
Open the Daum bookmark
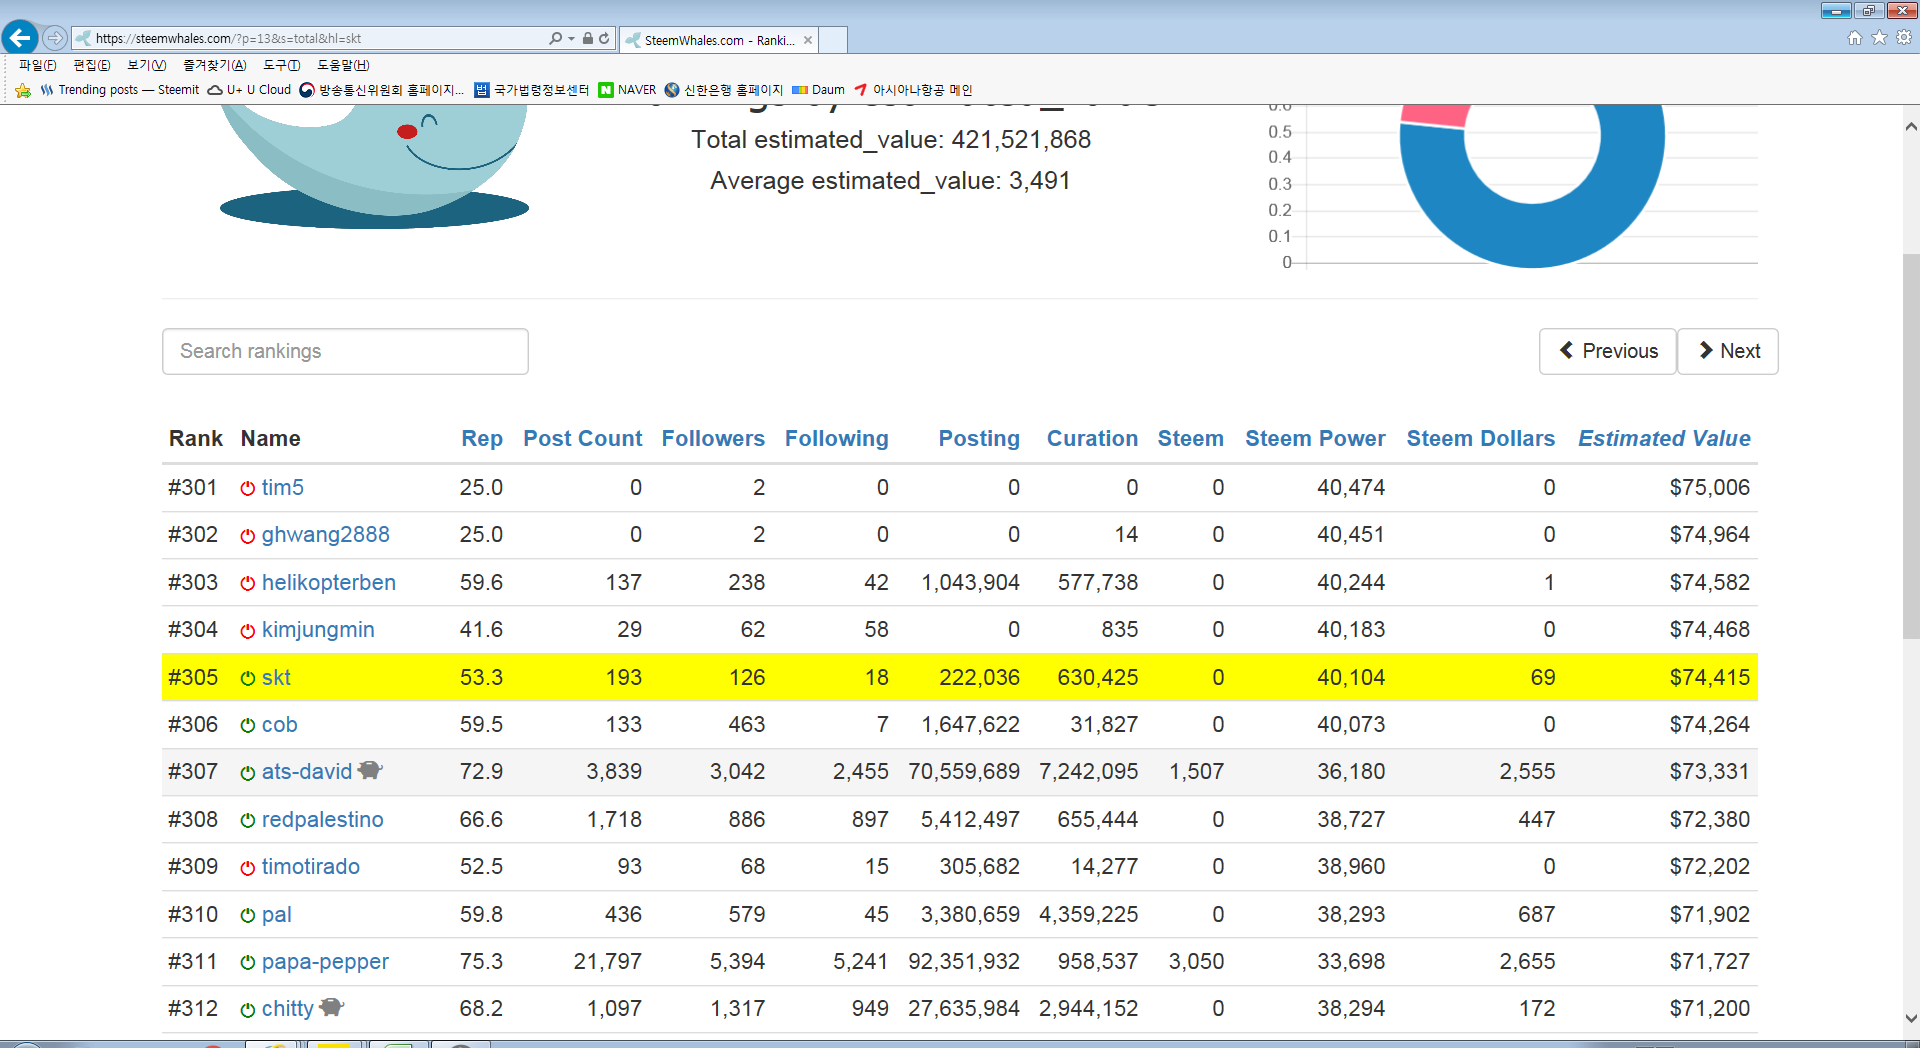pos(818,90)
